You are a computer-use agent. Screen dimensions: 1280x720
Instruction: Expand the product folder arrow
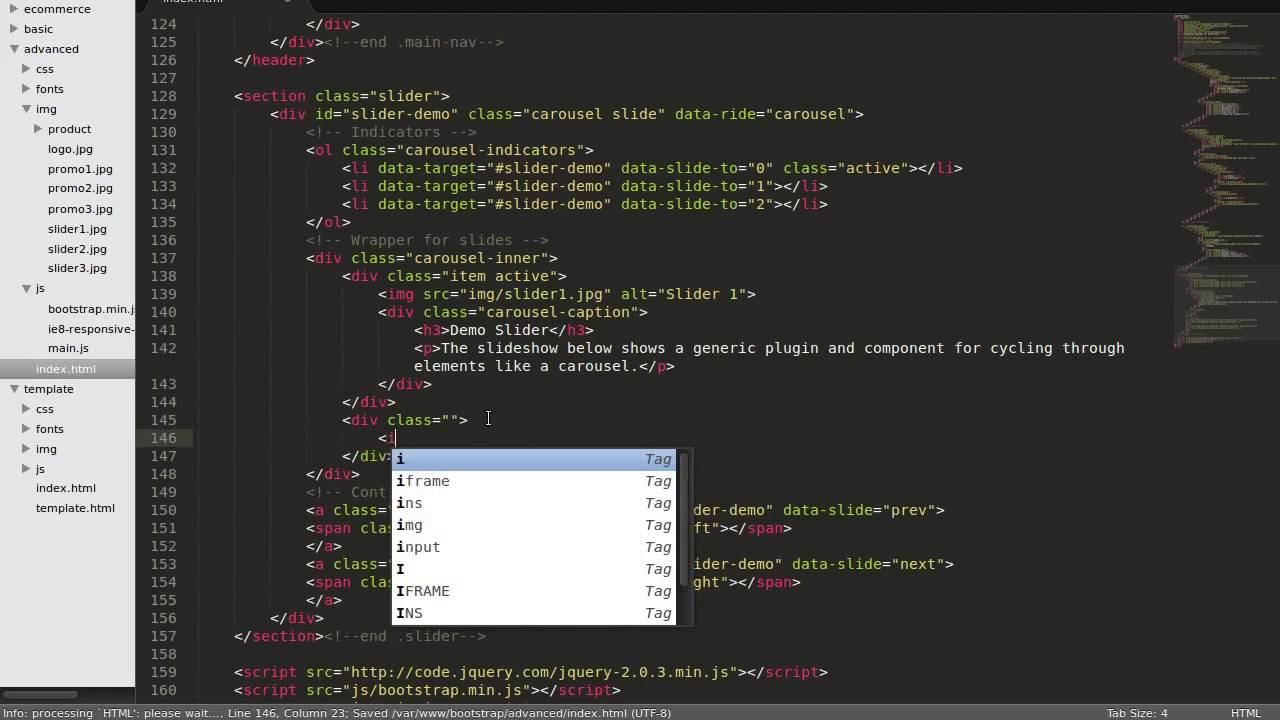pyautogui.click(x=39, y=129)
